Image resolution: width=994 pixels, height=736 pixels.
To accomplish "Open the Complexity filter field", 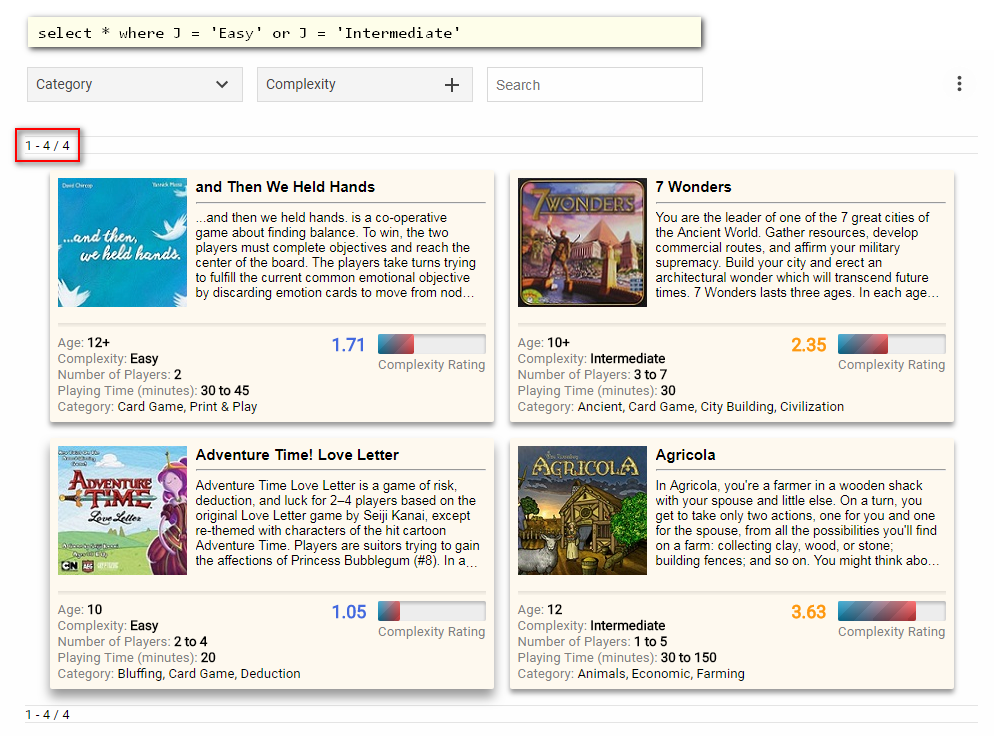I will pyautogui.click(x=345, y=85).
